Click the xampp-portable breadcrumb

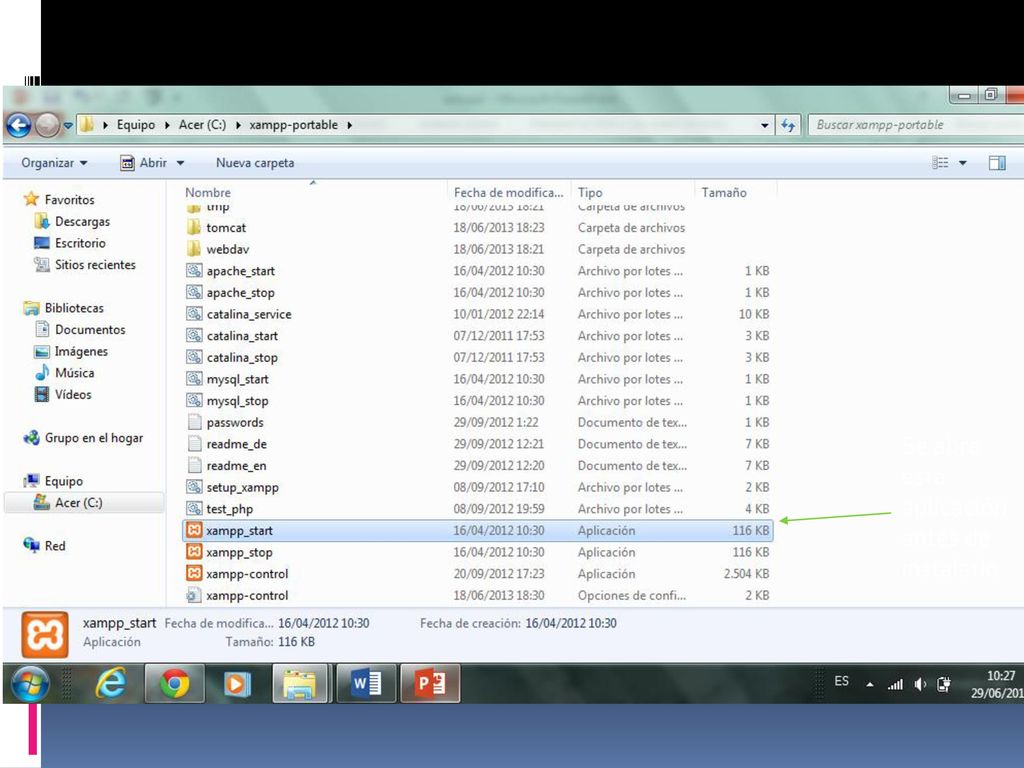[x=294, y=125]
